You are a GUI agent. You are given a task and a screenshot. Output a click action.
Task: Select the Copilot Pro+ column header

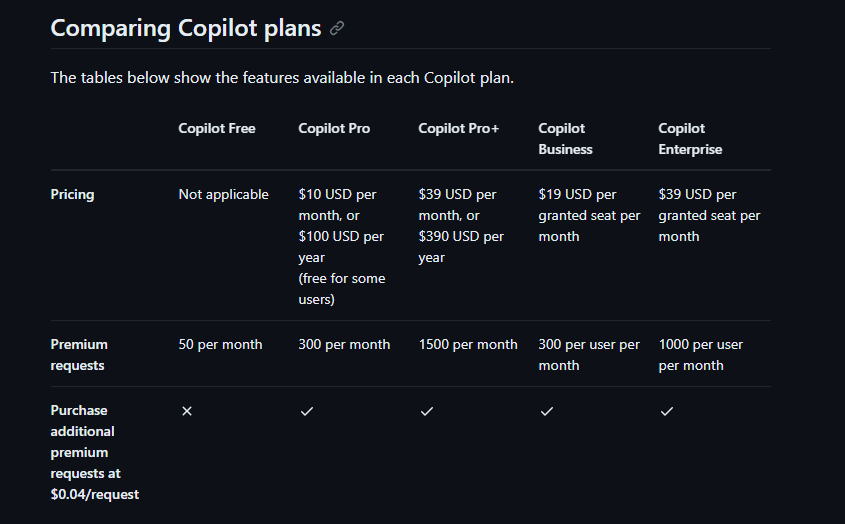pos(458,128)
